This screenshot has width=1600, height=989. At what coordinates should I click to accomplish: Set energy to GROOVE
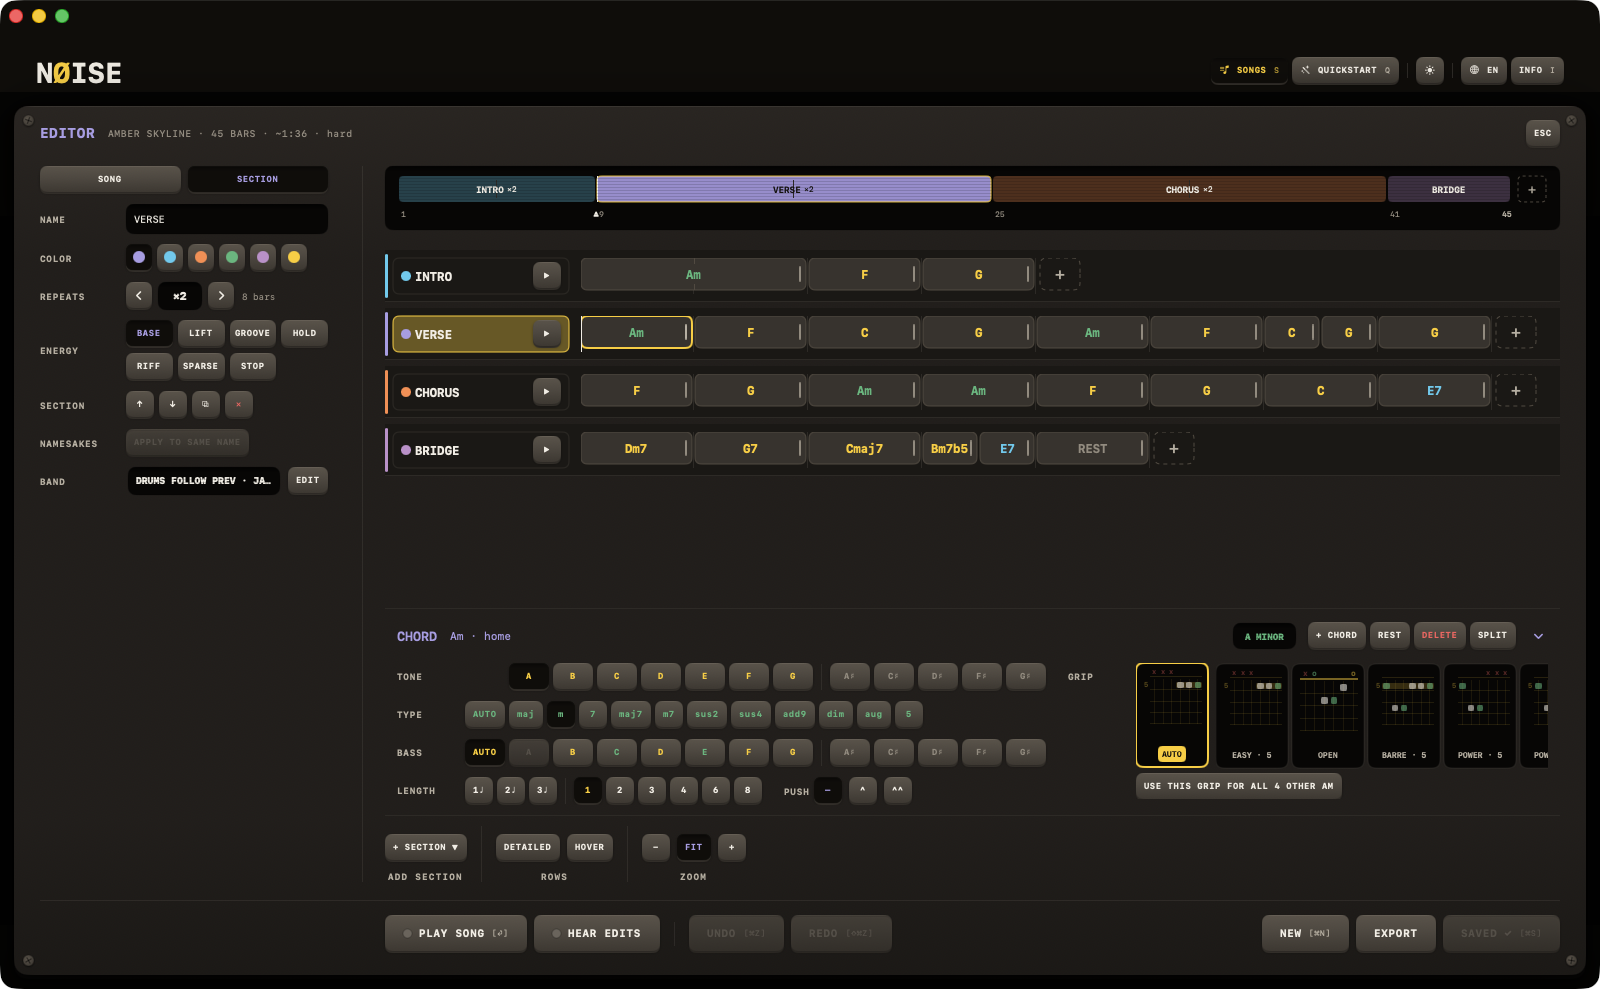click(252, 333)
